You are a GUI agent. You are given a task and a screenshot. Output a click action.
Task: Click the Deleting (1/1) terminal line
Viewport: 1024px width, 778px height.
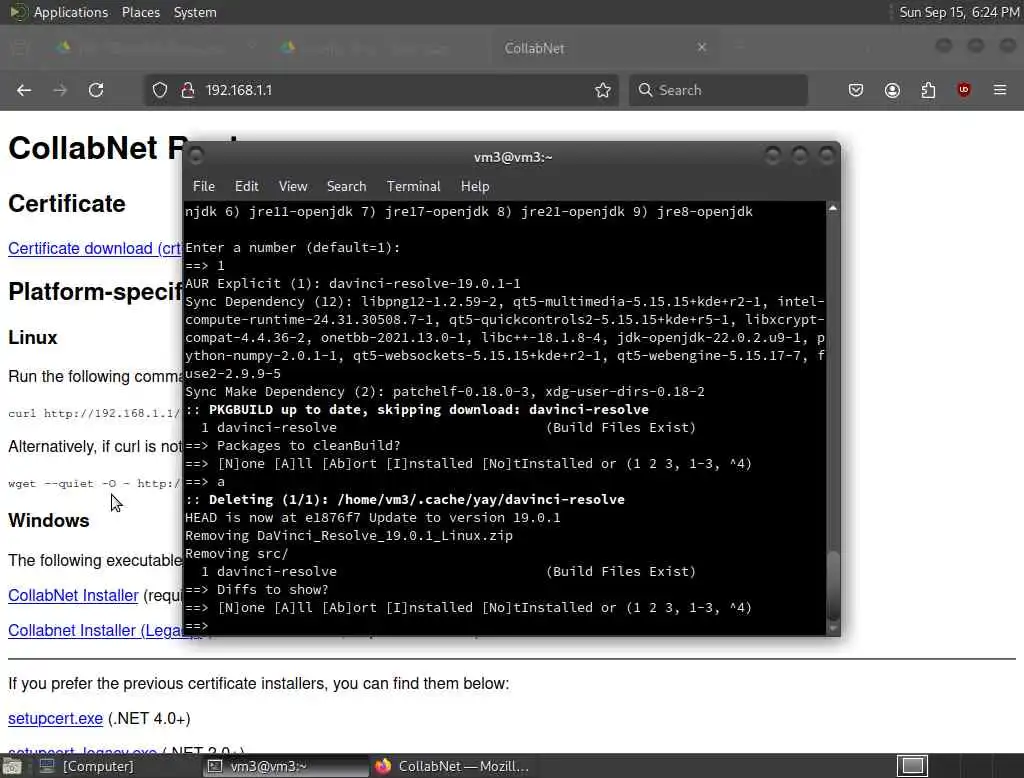[405, 500]
